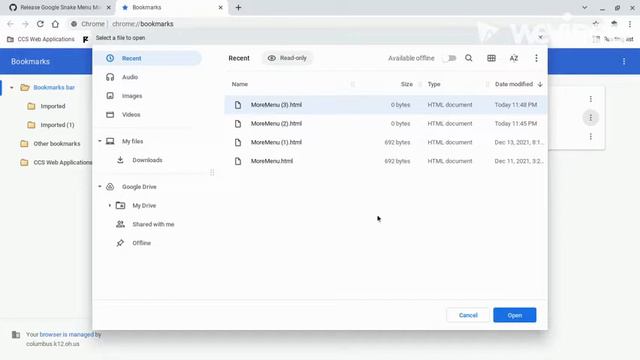Viewport: 640px width, 360px height.
Task: Close the Select a file dialog
Action: pos(540,38)
